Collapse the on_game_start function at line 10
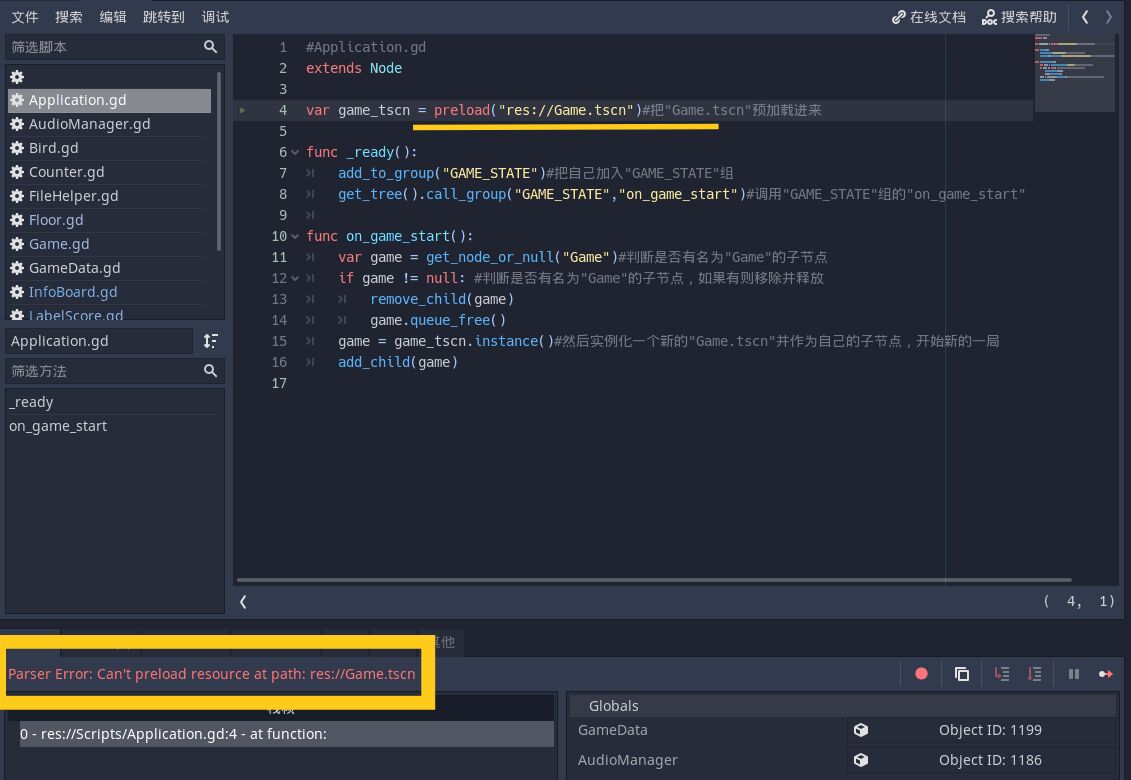1131x780 pixels. (295, 237)
